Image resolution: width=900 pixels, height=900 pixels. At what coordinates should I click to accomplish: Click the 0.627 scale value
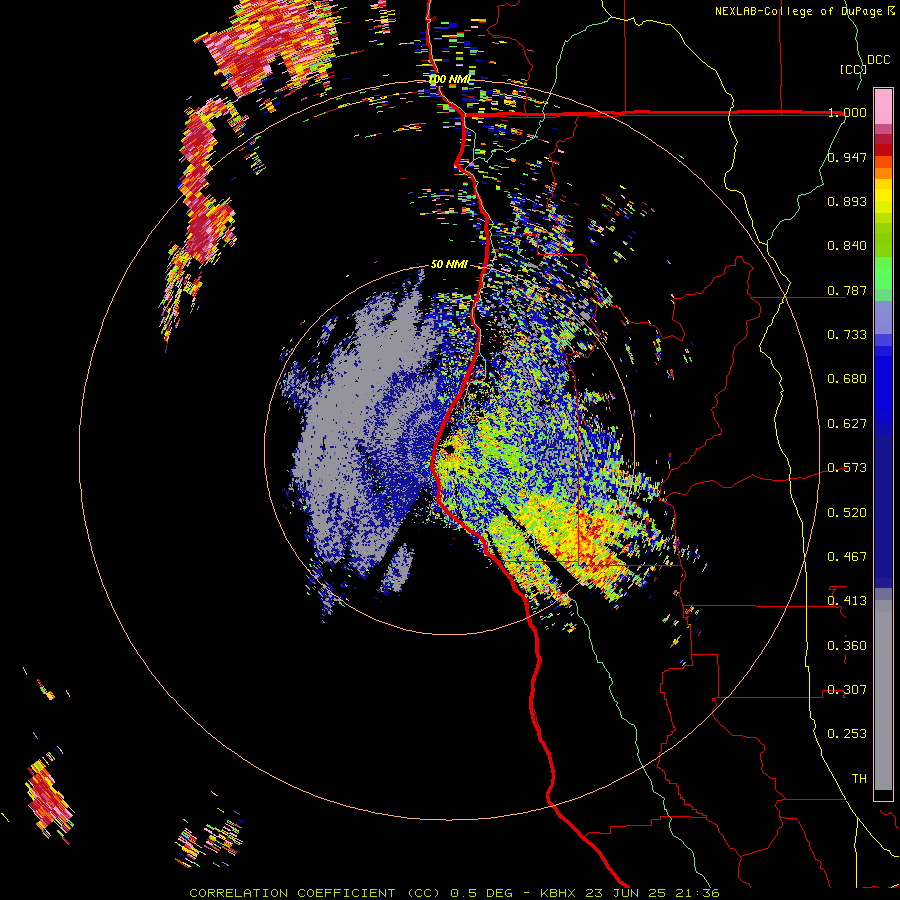coord(847,424)
